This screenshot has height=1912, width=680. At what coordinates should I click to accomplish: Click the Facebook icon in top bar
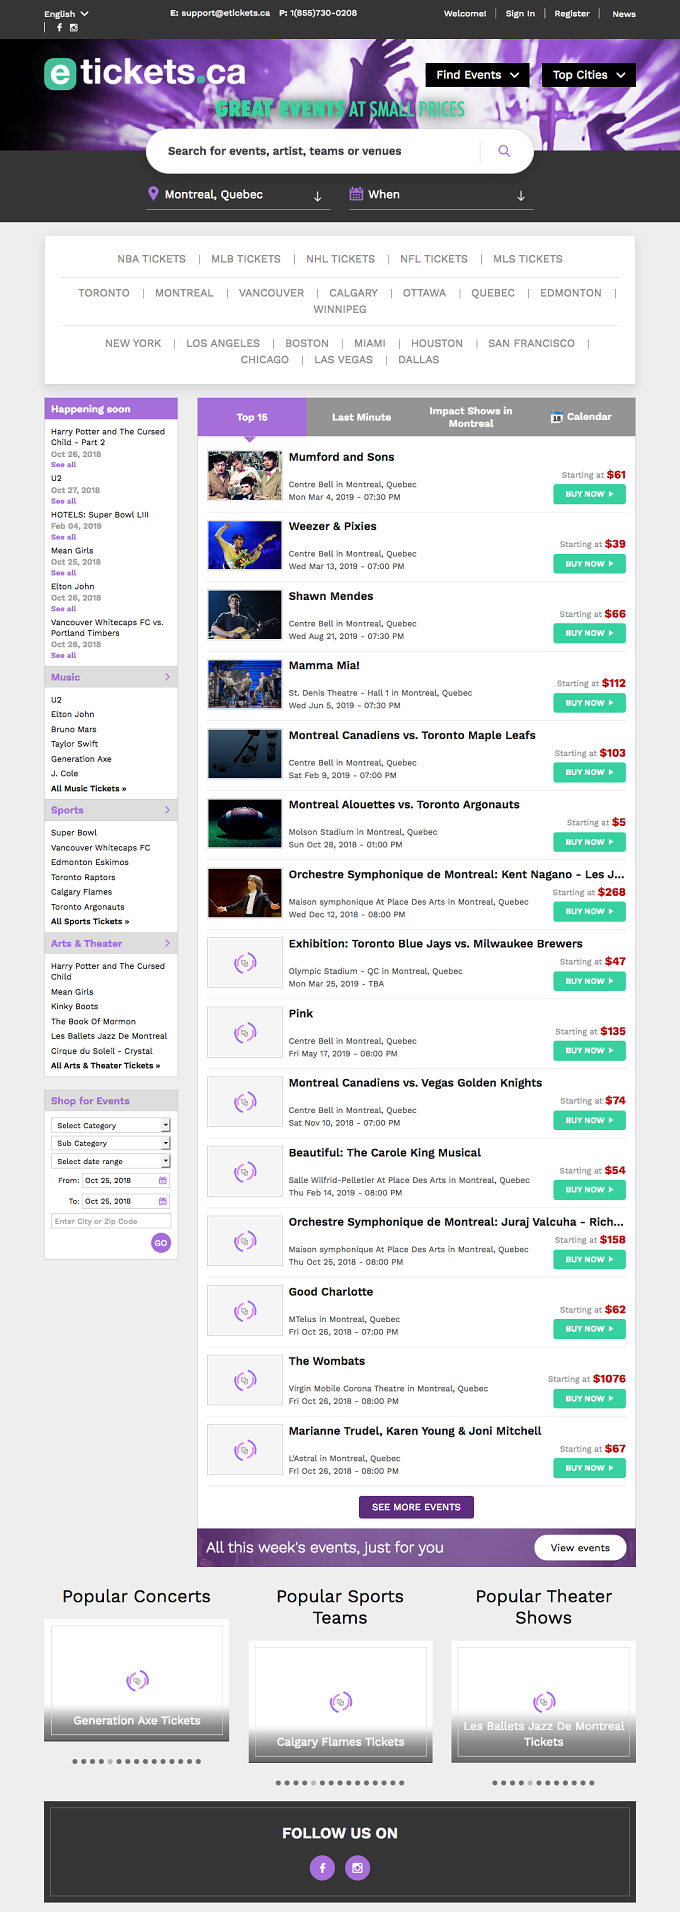[x=59, y=27]
